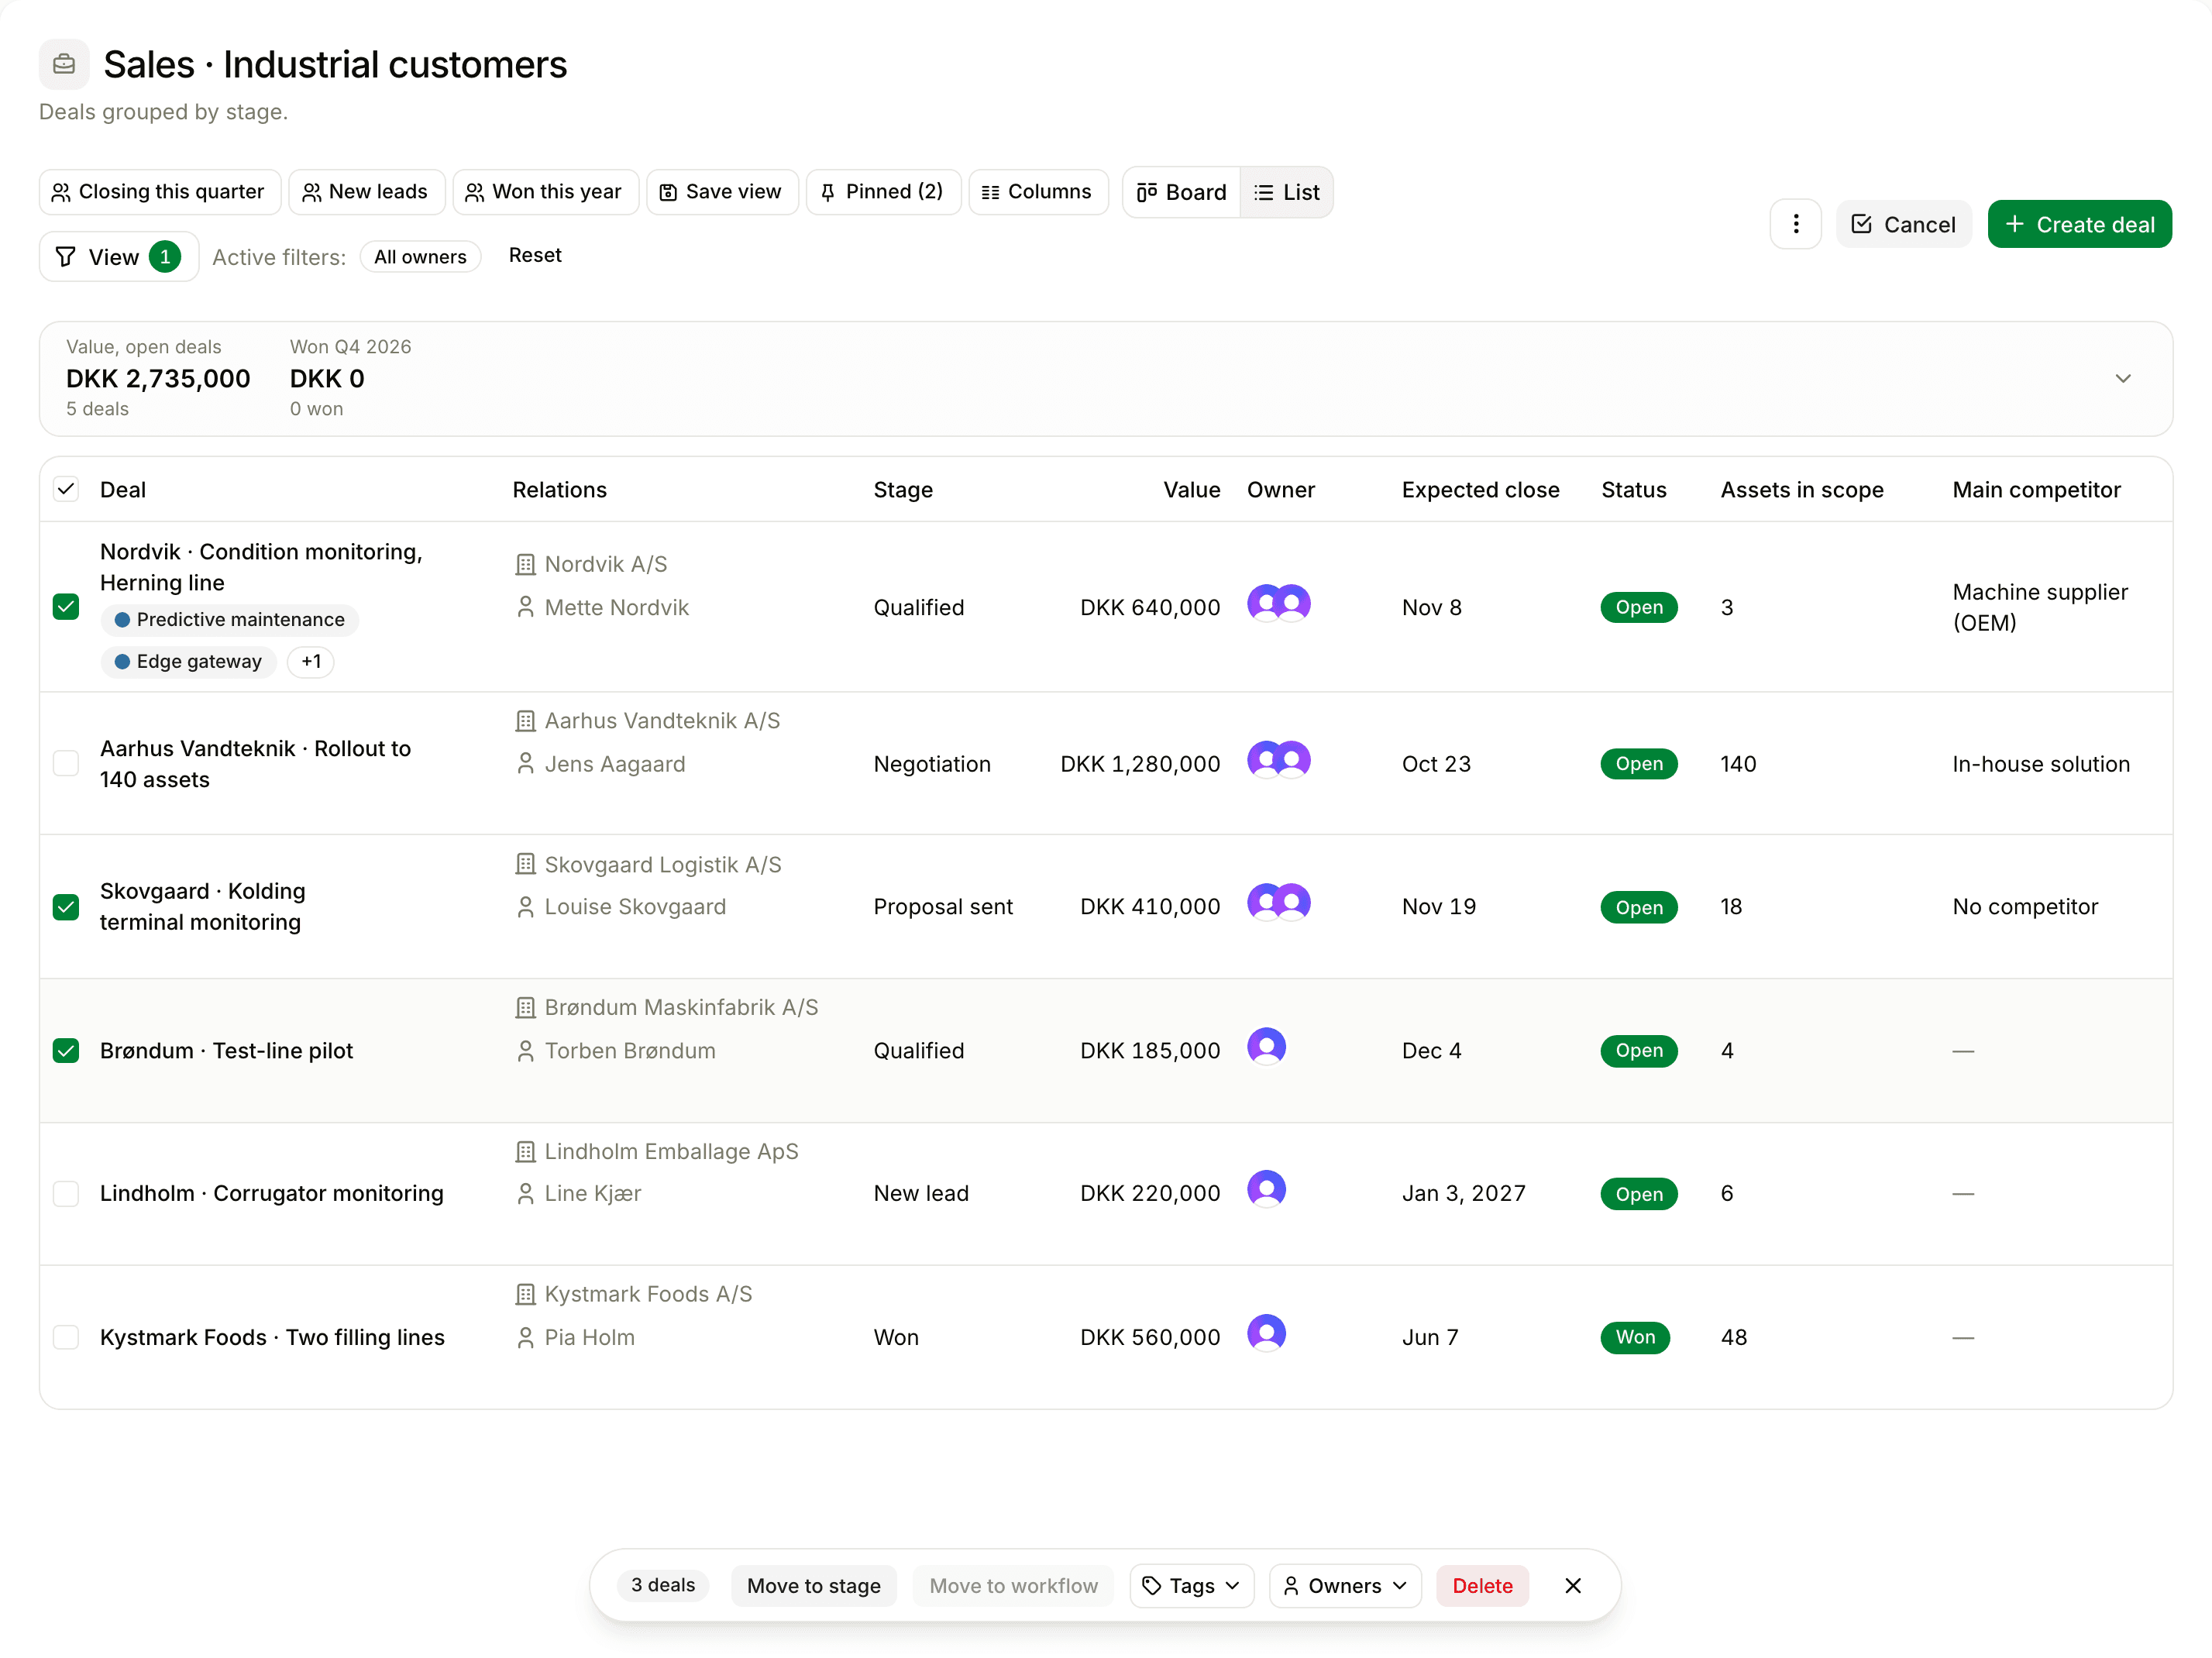Click the person icon next to Line Kjær
The height and width of the screenshot is (1658, 2212).
tap(525, 1193)
